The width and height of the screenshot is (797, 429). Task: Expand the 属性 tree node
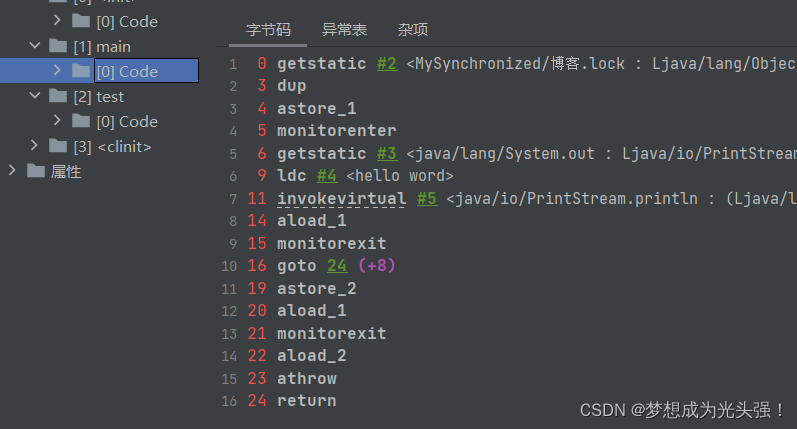click(x=12, y=170)
